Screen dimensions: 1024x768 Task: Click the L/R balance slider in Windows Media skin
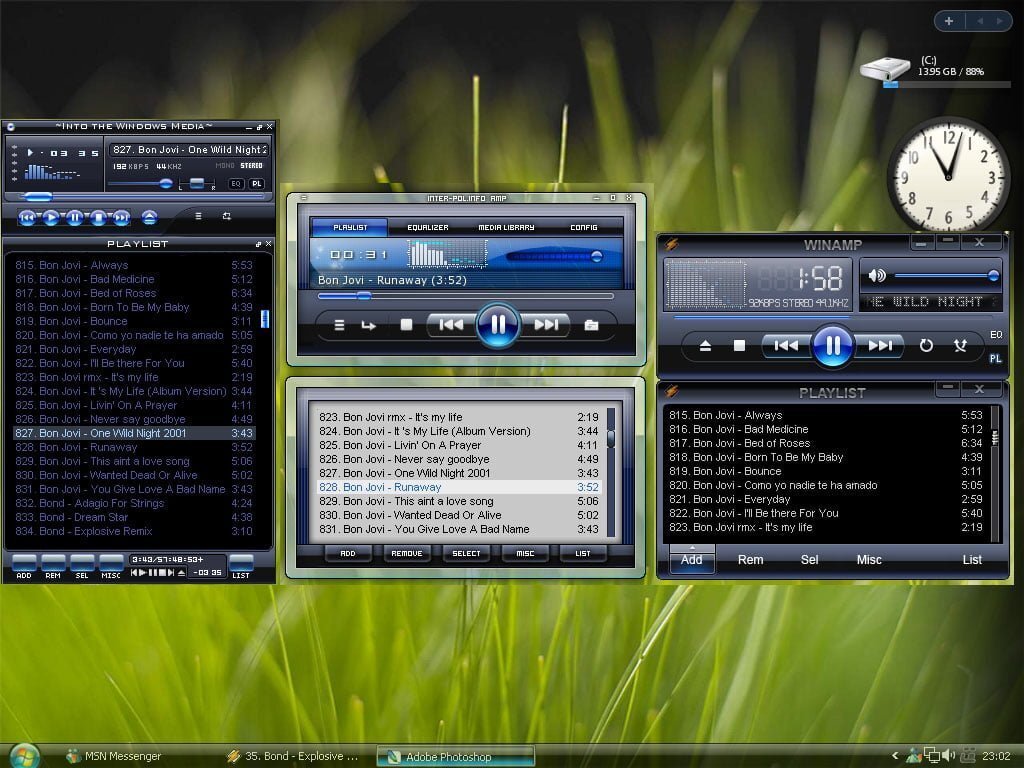(x=197, y=184)
